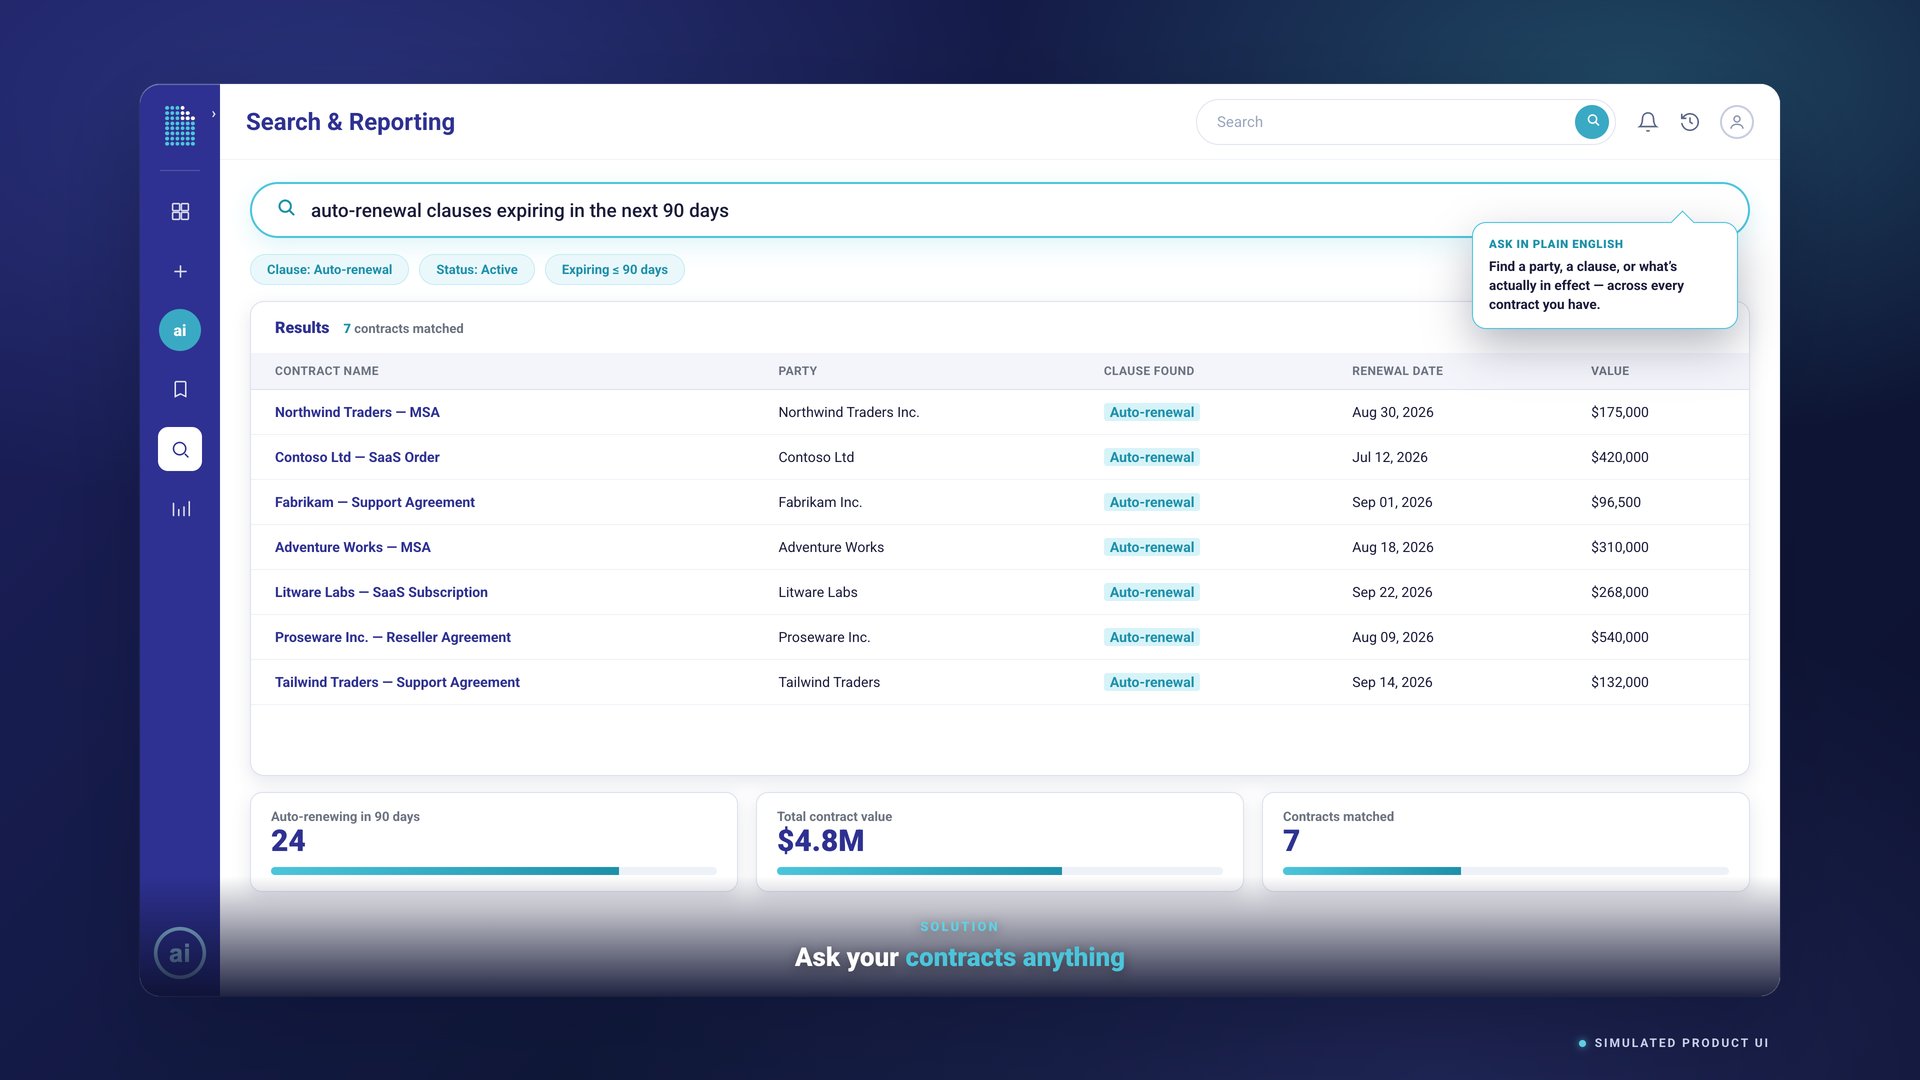Click the value '$132,000'

[1619, 682]
